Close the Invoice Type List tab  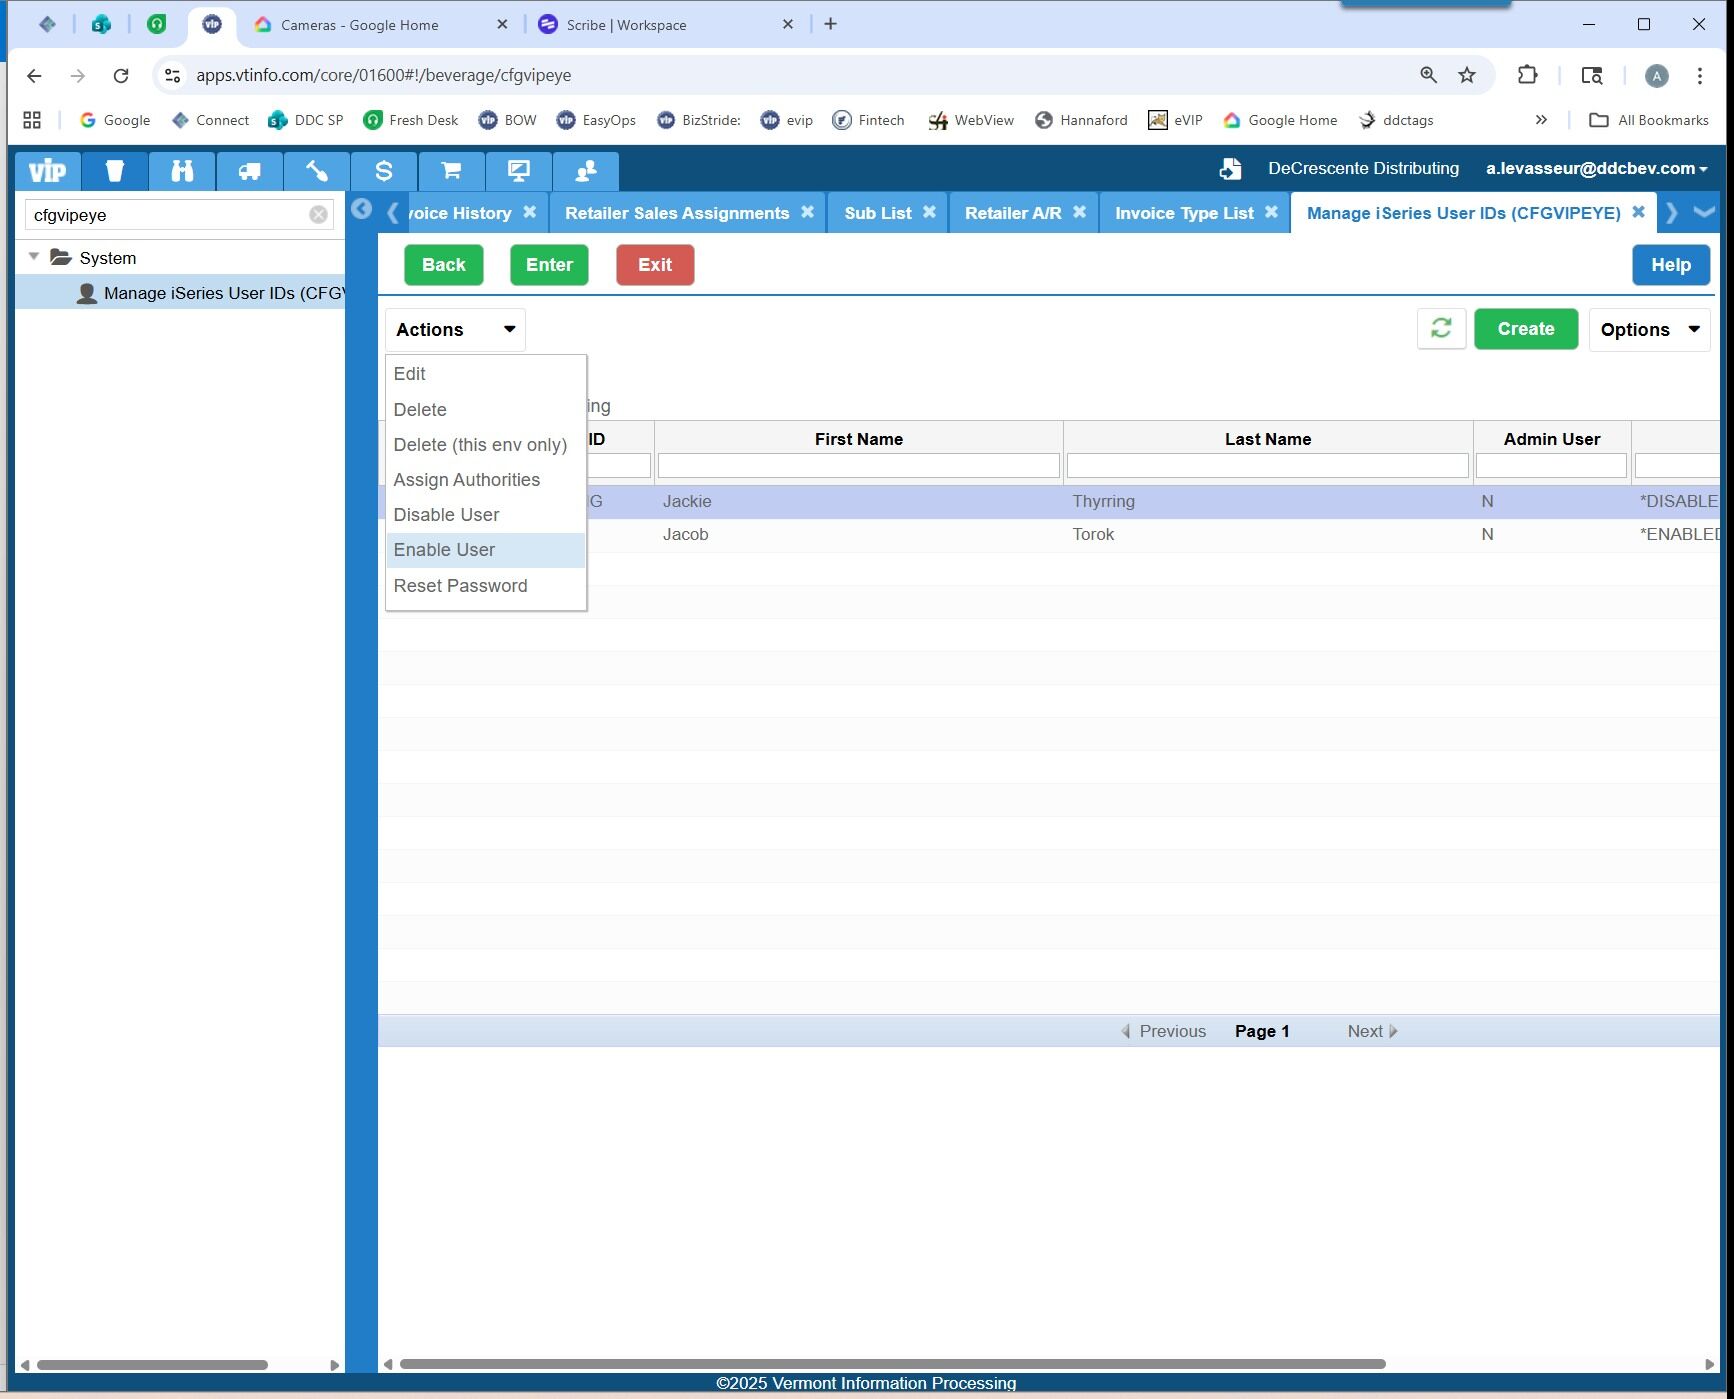coord(1272,212)
